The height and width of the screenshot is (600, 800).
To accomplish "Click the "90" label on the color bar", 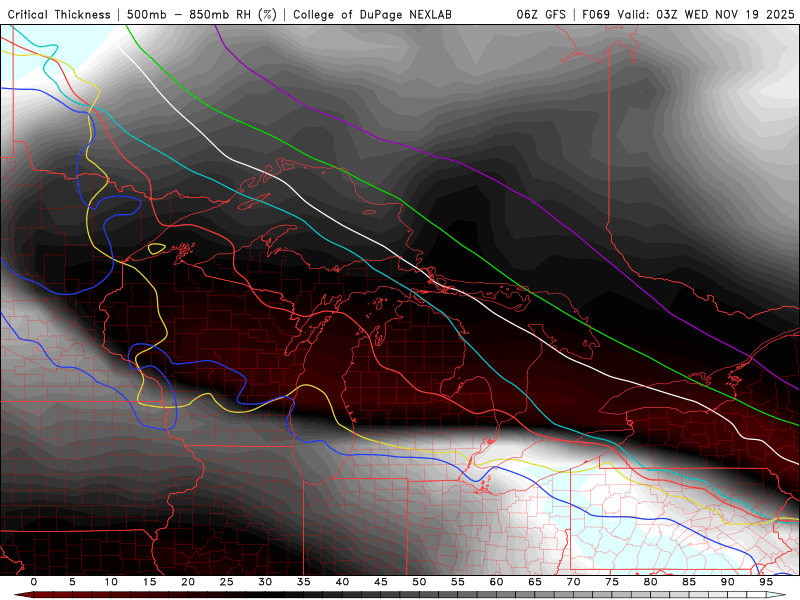I will point(727,582).
